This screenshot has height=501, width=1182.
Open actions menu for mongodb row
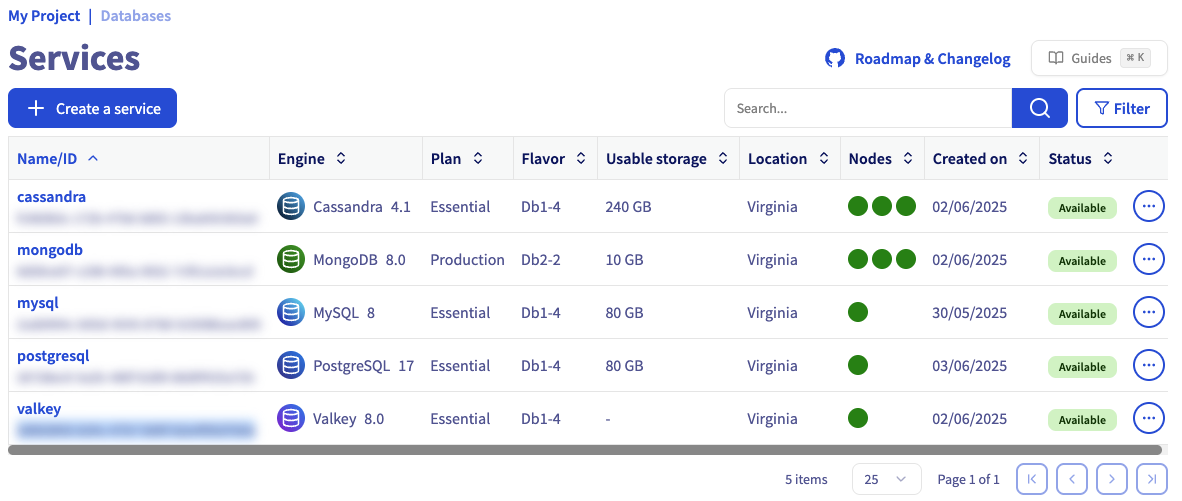pyautogui.click(x=1148, y=259)
